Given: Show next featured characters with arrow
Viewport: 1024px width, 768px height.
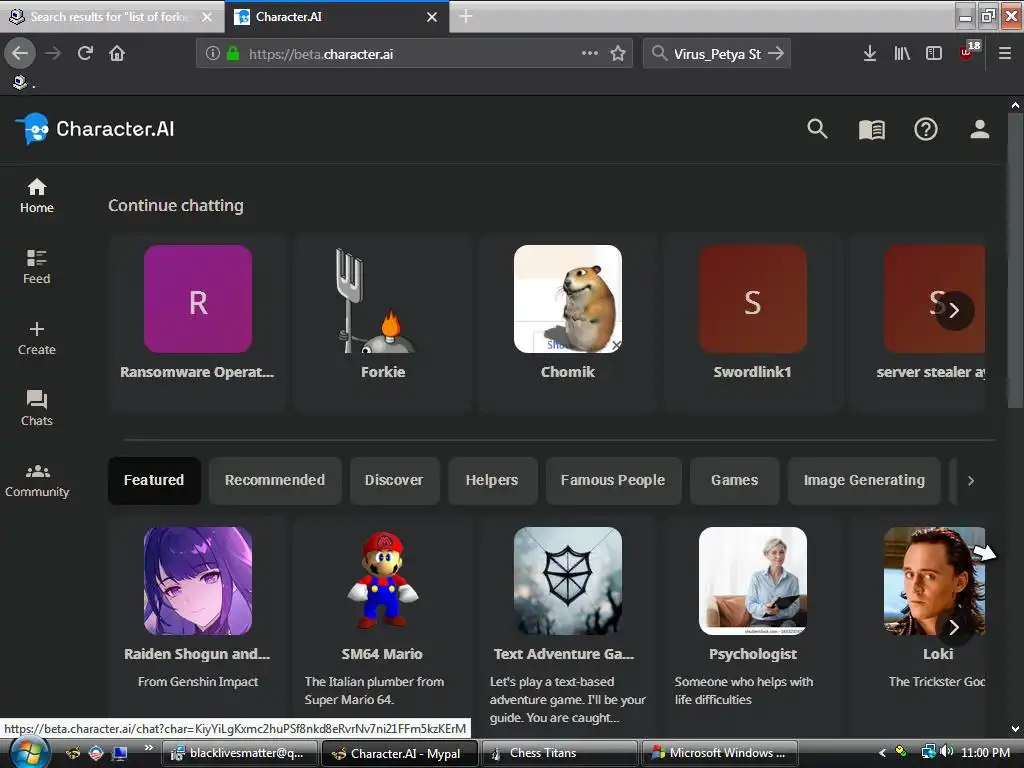Looking at the screenshot, I should (x=954, y=628).
